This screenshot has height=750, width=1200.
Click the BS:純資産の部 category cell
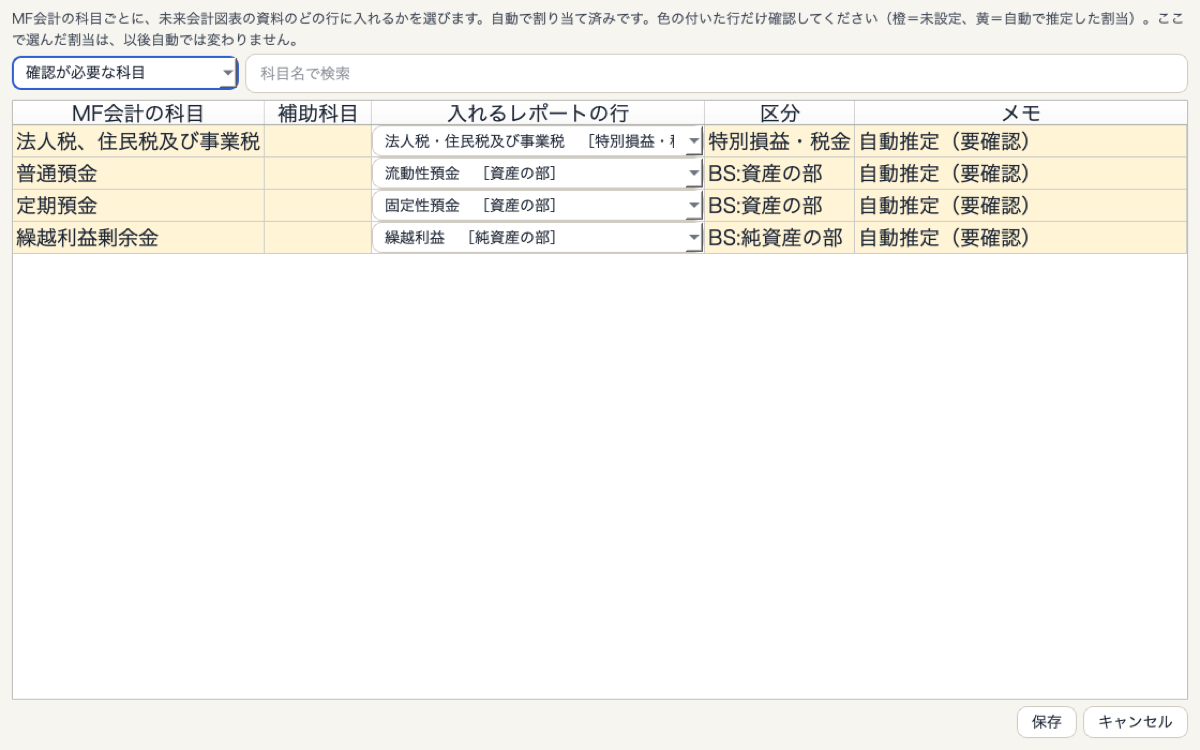point(780,237)
